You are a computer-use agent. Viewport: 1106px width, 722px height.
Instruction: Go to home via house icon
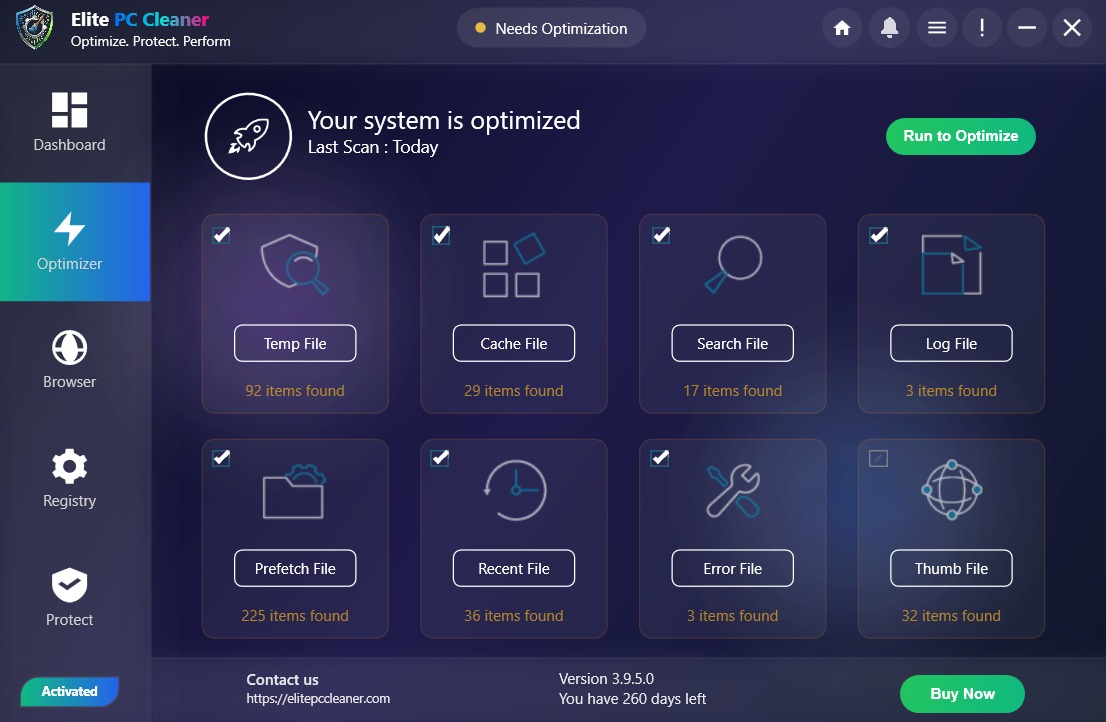tap(841, 28)
